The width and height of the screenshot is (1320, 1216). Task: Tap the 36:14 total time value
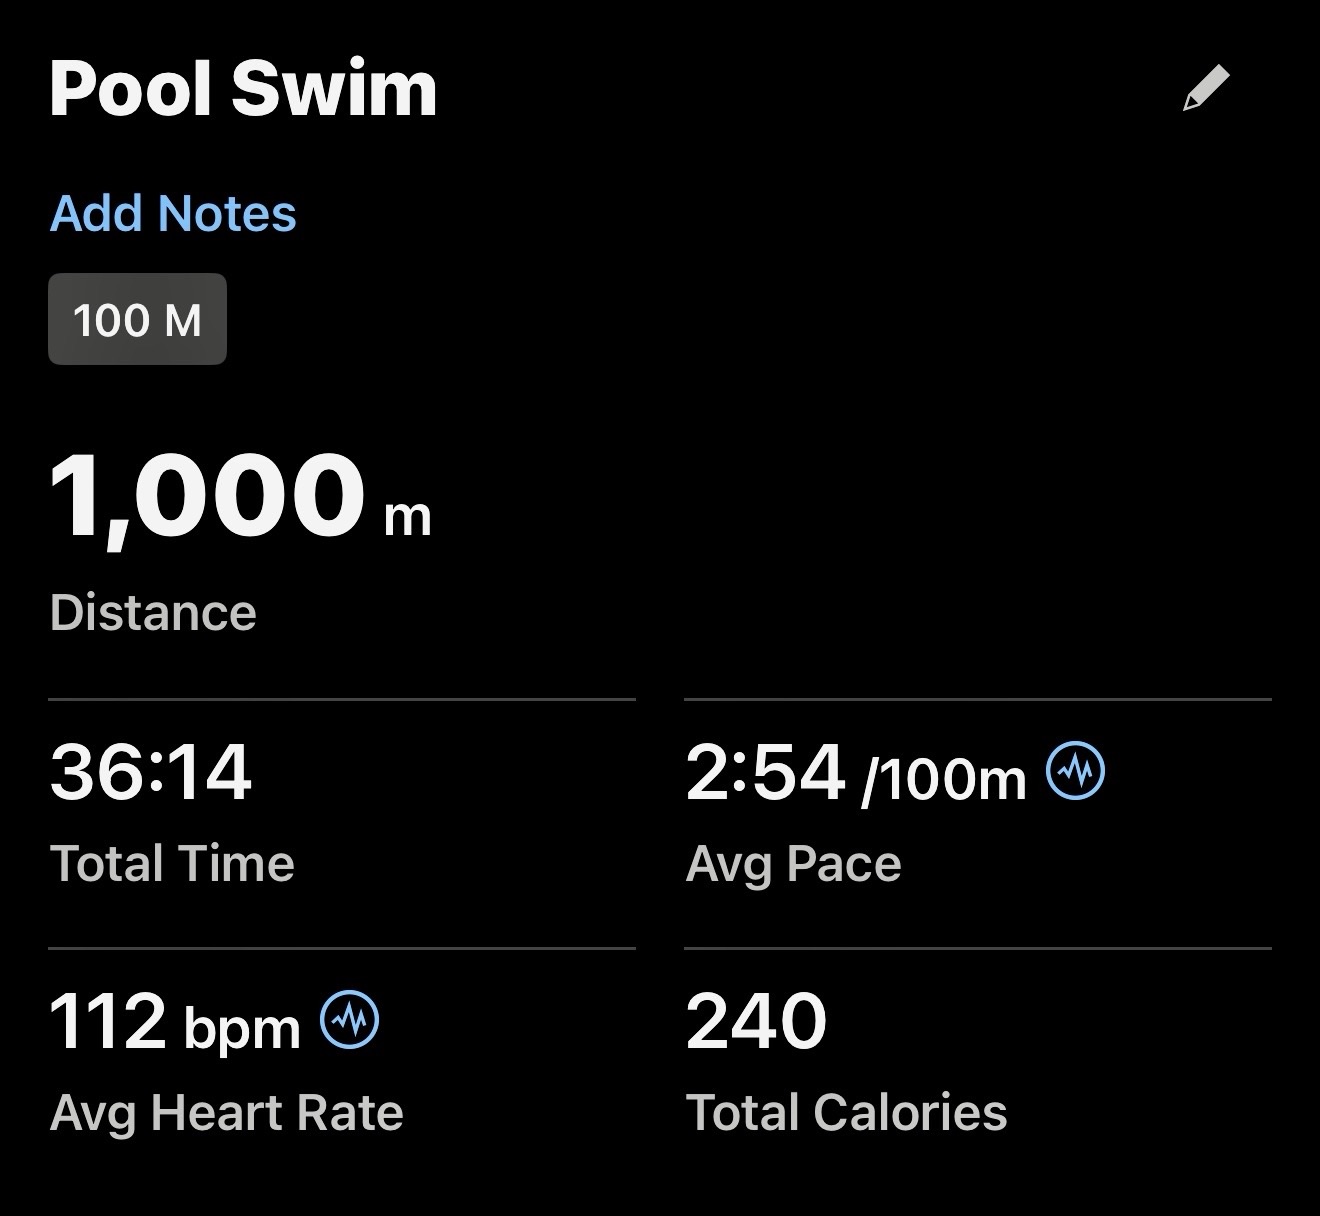(150, 773)
